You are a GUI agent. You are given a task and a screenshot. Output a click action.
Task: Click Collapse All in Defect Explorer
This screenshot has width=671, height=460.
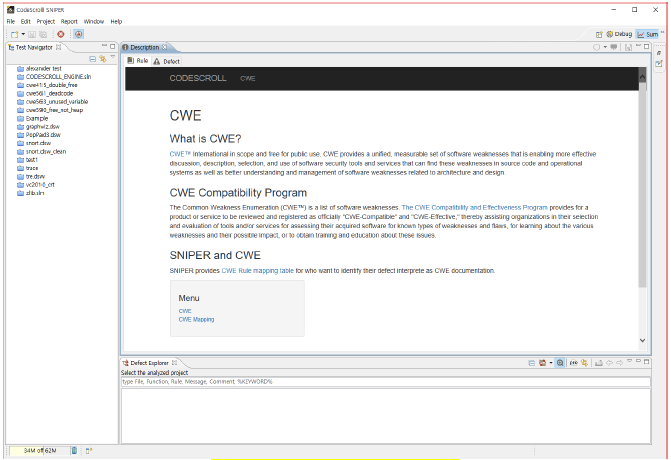[x=531, y=363]
